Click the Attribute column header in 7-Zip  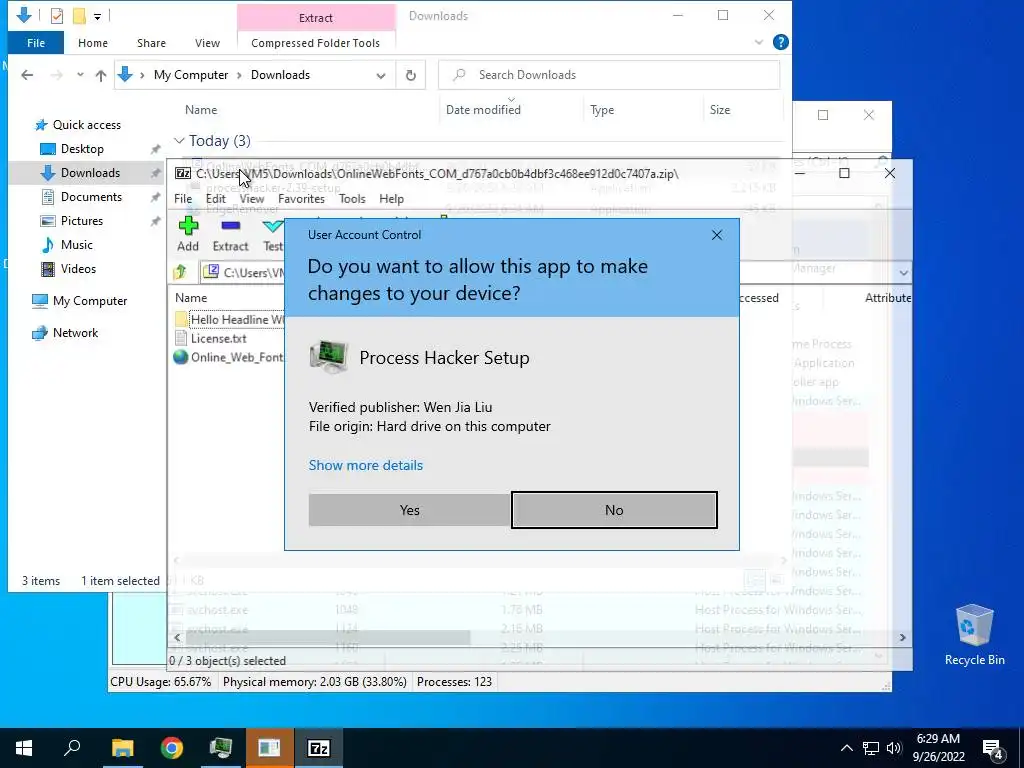click(x=887, y=298)
